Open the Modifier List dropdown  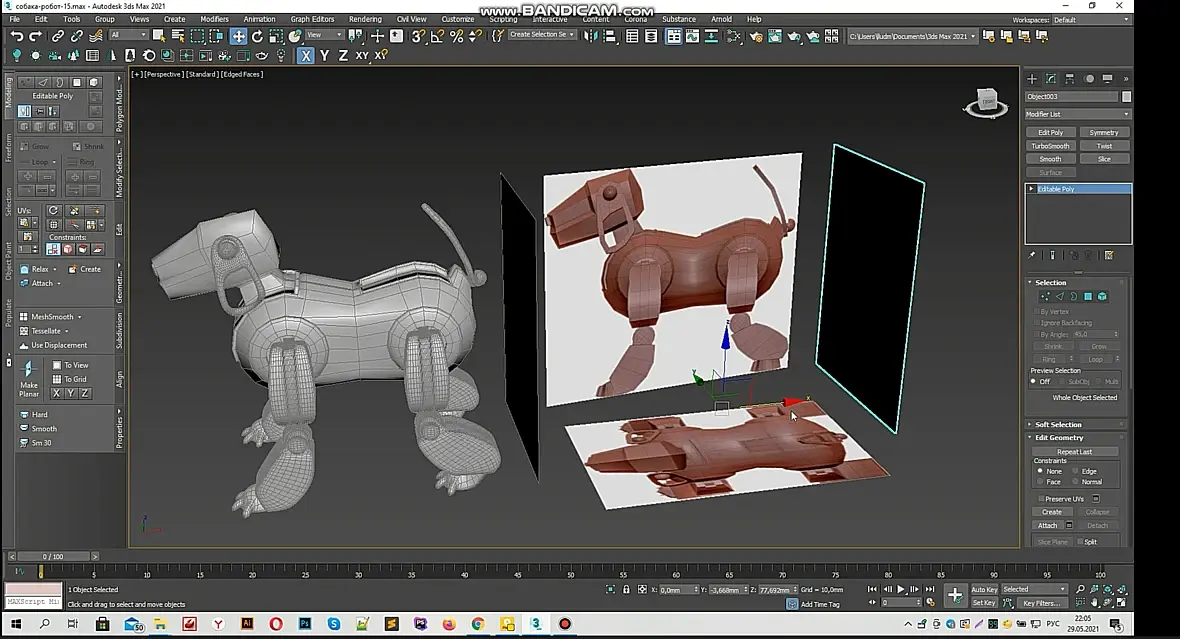(1076, 114)
